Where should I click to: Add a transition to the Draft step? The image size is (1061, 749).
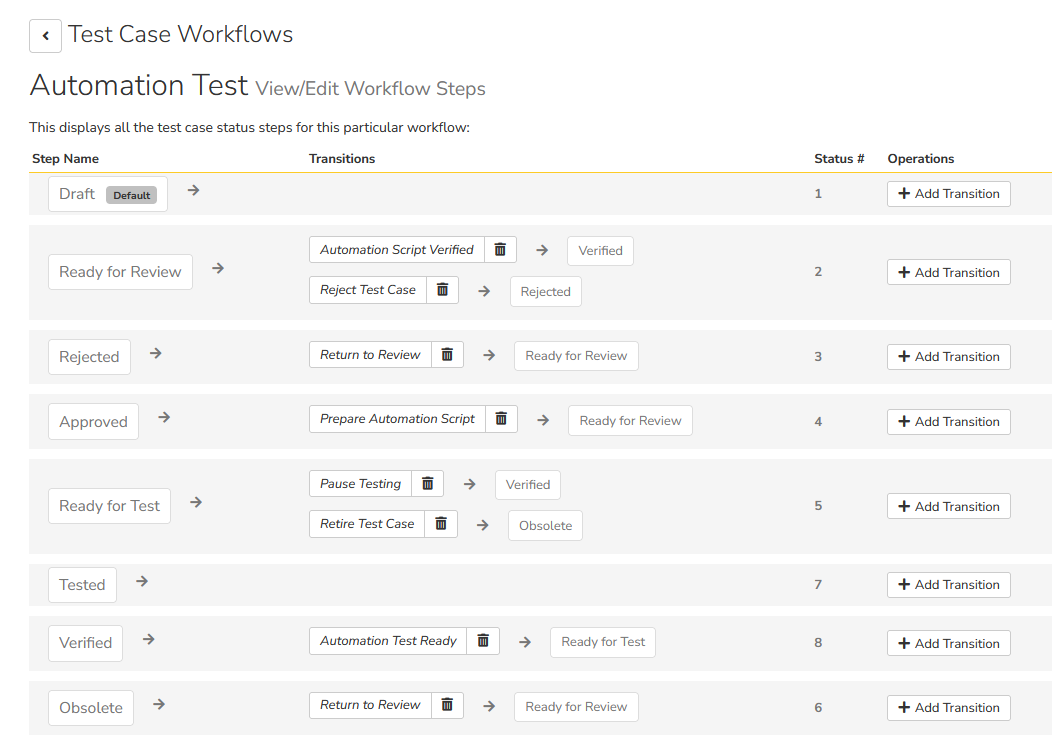pyautogui.click(x=948, y=194)
